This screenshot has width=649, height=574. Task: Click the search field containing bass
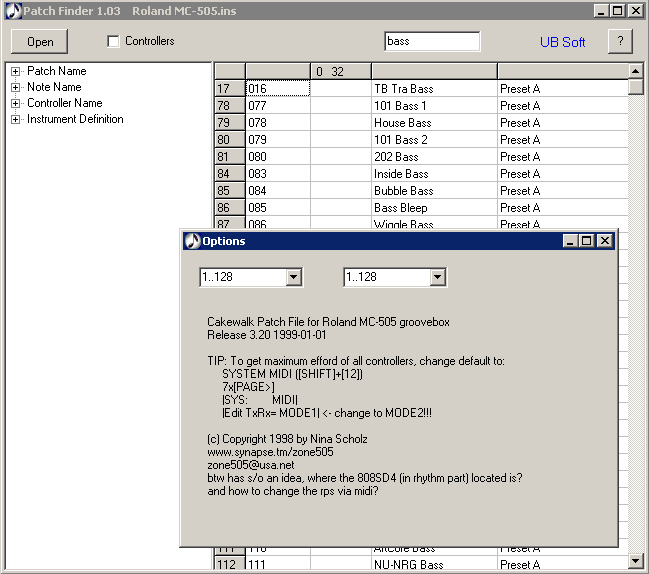pyautogui.click(x=432, y=41)
